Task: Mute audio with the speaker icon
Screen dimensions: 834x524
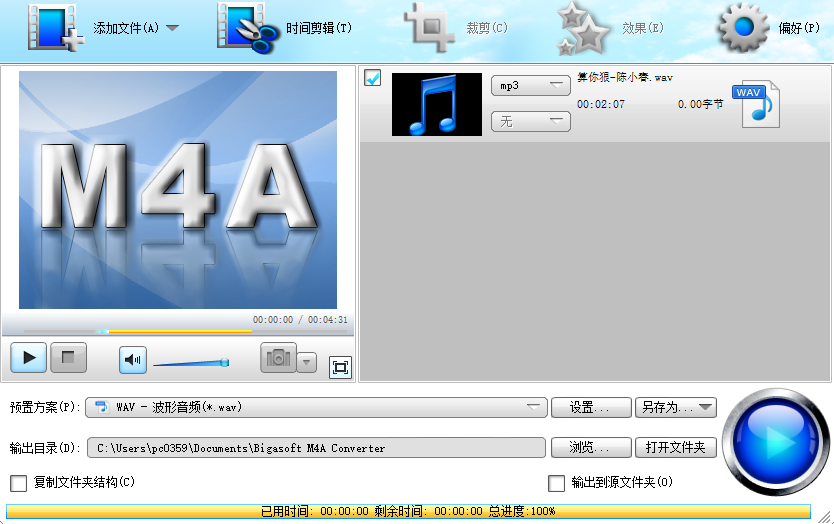Action: [133, 359]
